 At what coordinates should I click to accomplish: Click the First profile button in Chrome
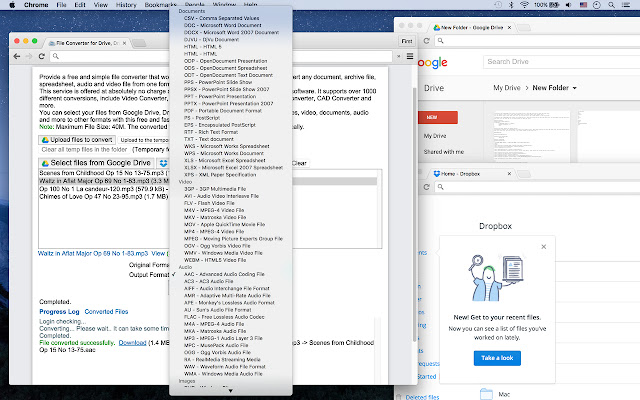[x=407, y=41]
